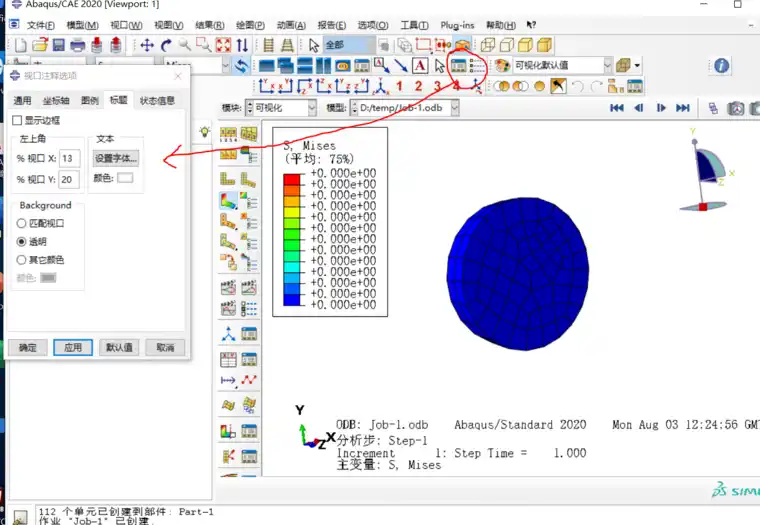Print the viewport with printer icon
This screenshot has height=525, width=760.
[78, 46]
